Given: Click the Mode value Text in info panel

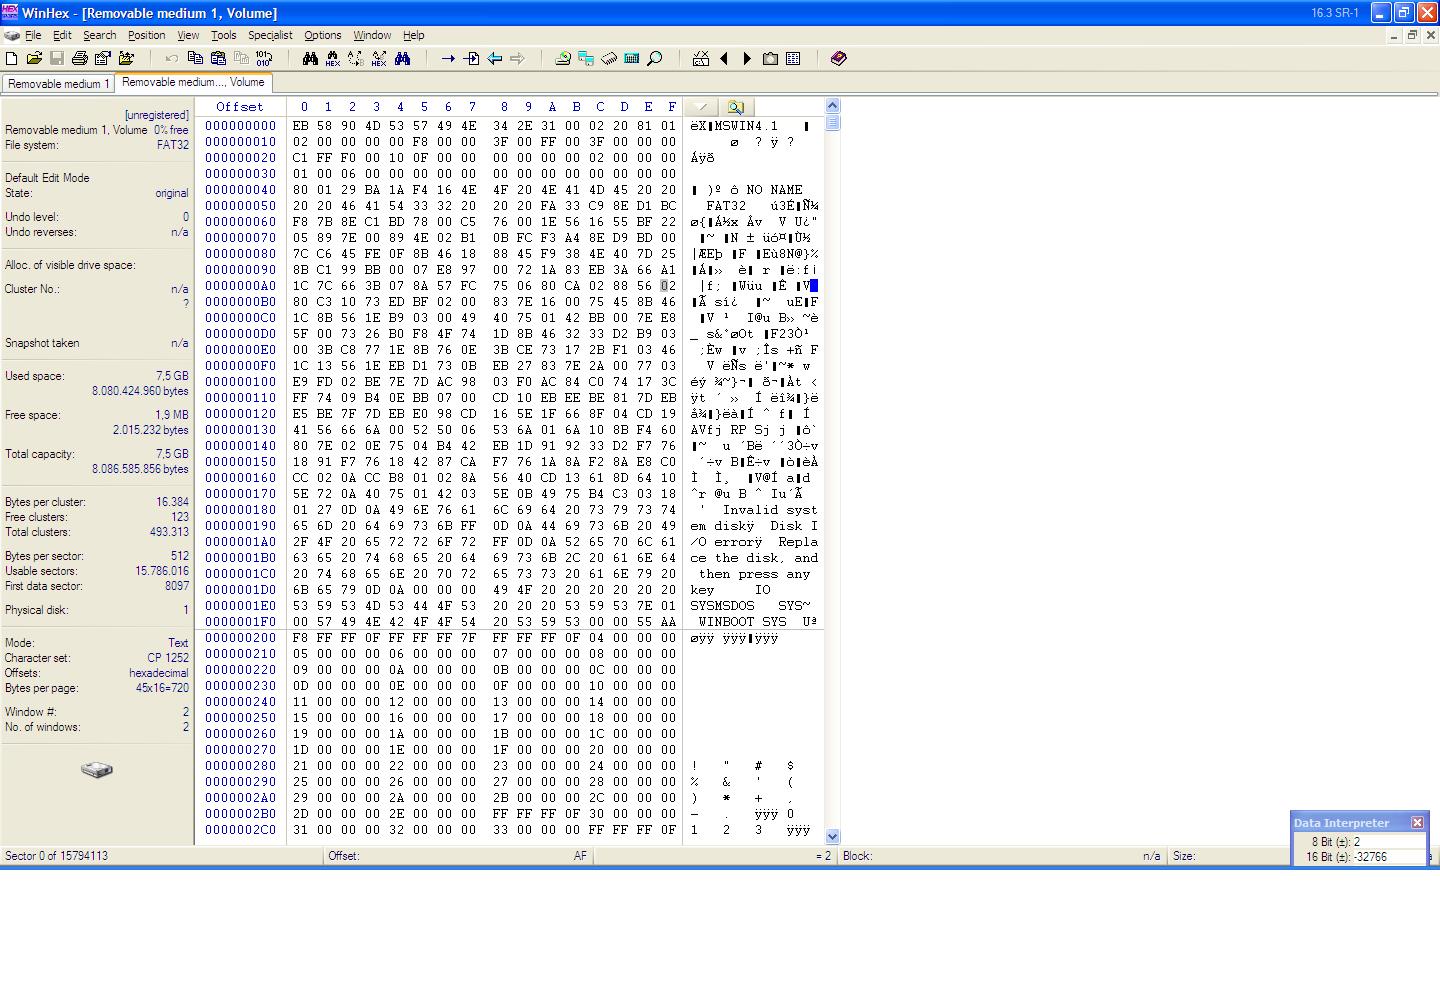Looking at the screenshot, I should pos(178,643).
